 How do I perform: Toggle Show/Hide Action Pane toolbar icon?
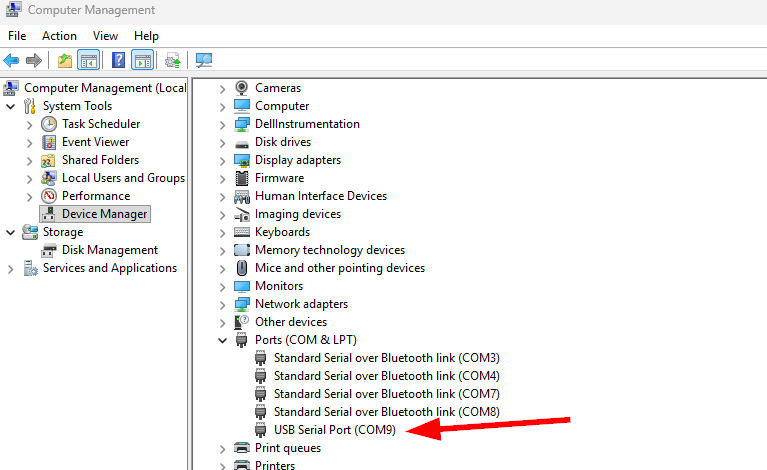pos(143,61)
